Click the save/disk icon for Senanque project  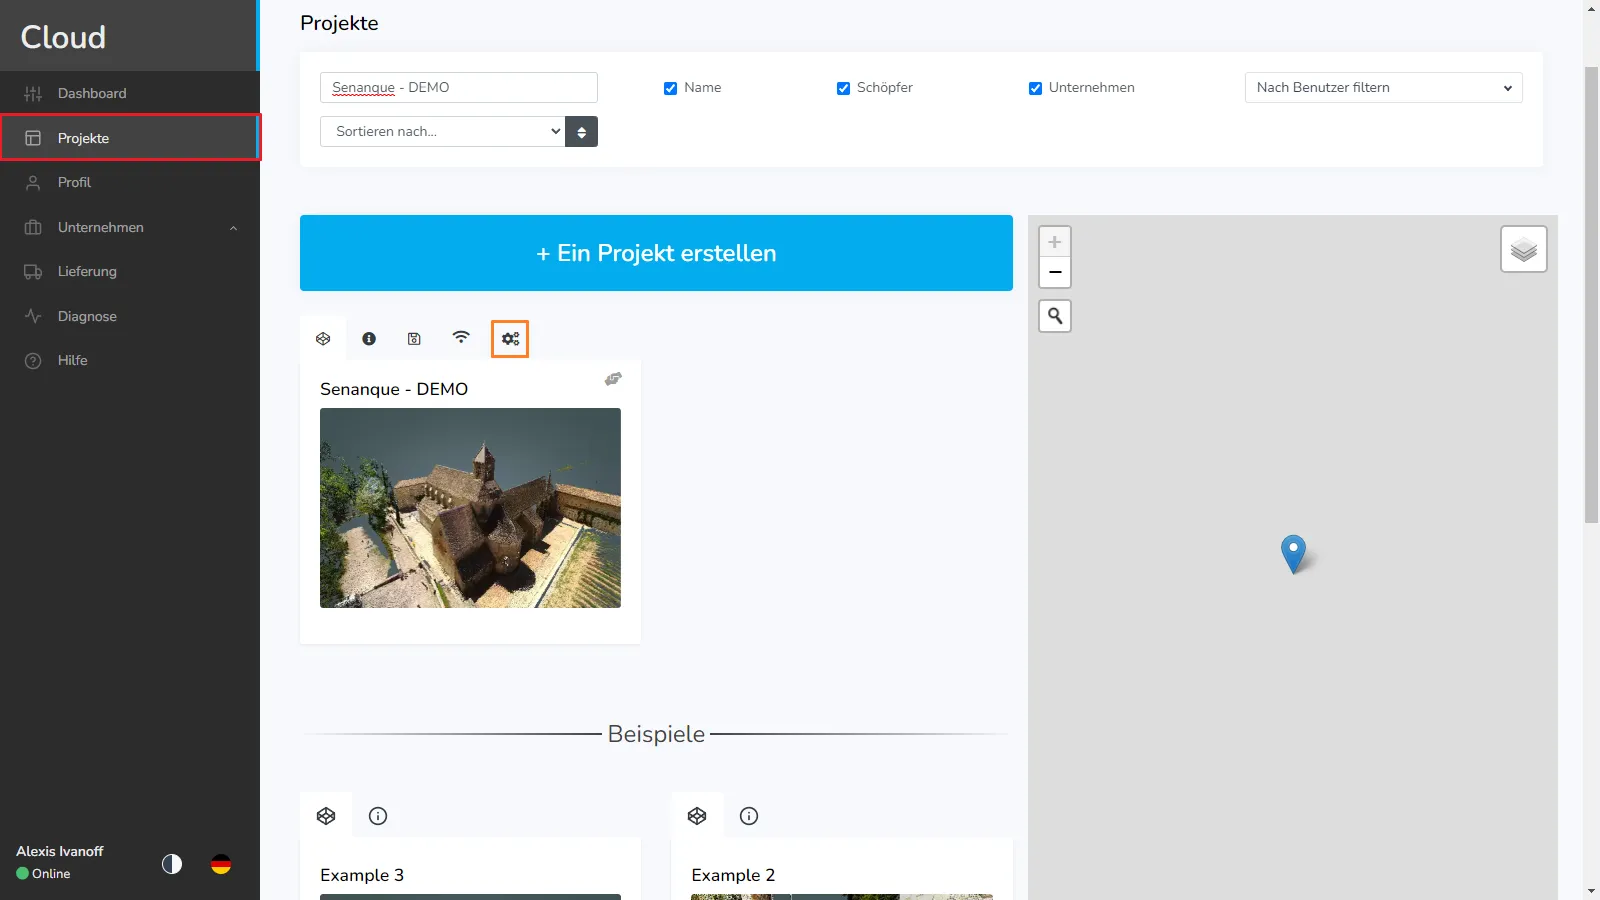coord(414,339)
